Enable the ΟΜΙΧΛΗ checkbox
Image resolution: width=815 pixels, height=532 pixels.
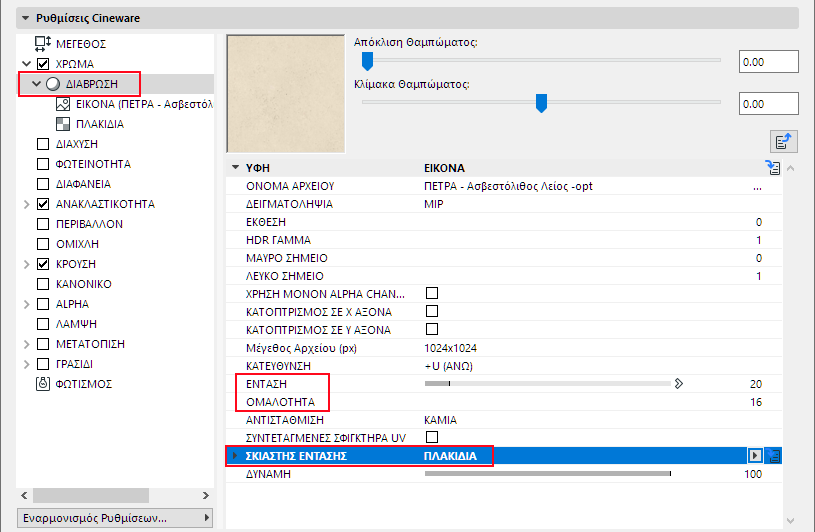43,244
